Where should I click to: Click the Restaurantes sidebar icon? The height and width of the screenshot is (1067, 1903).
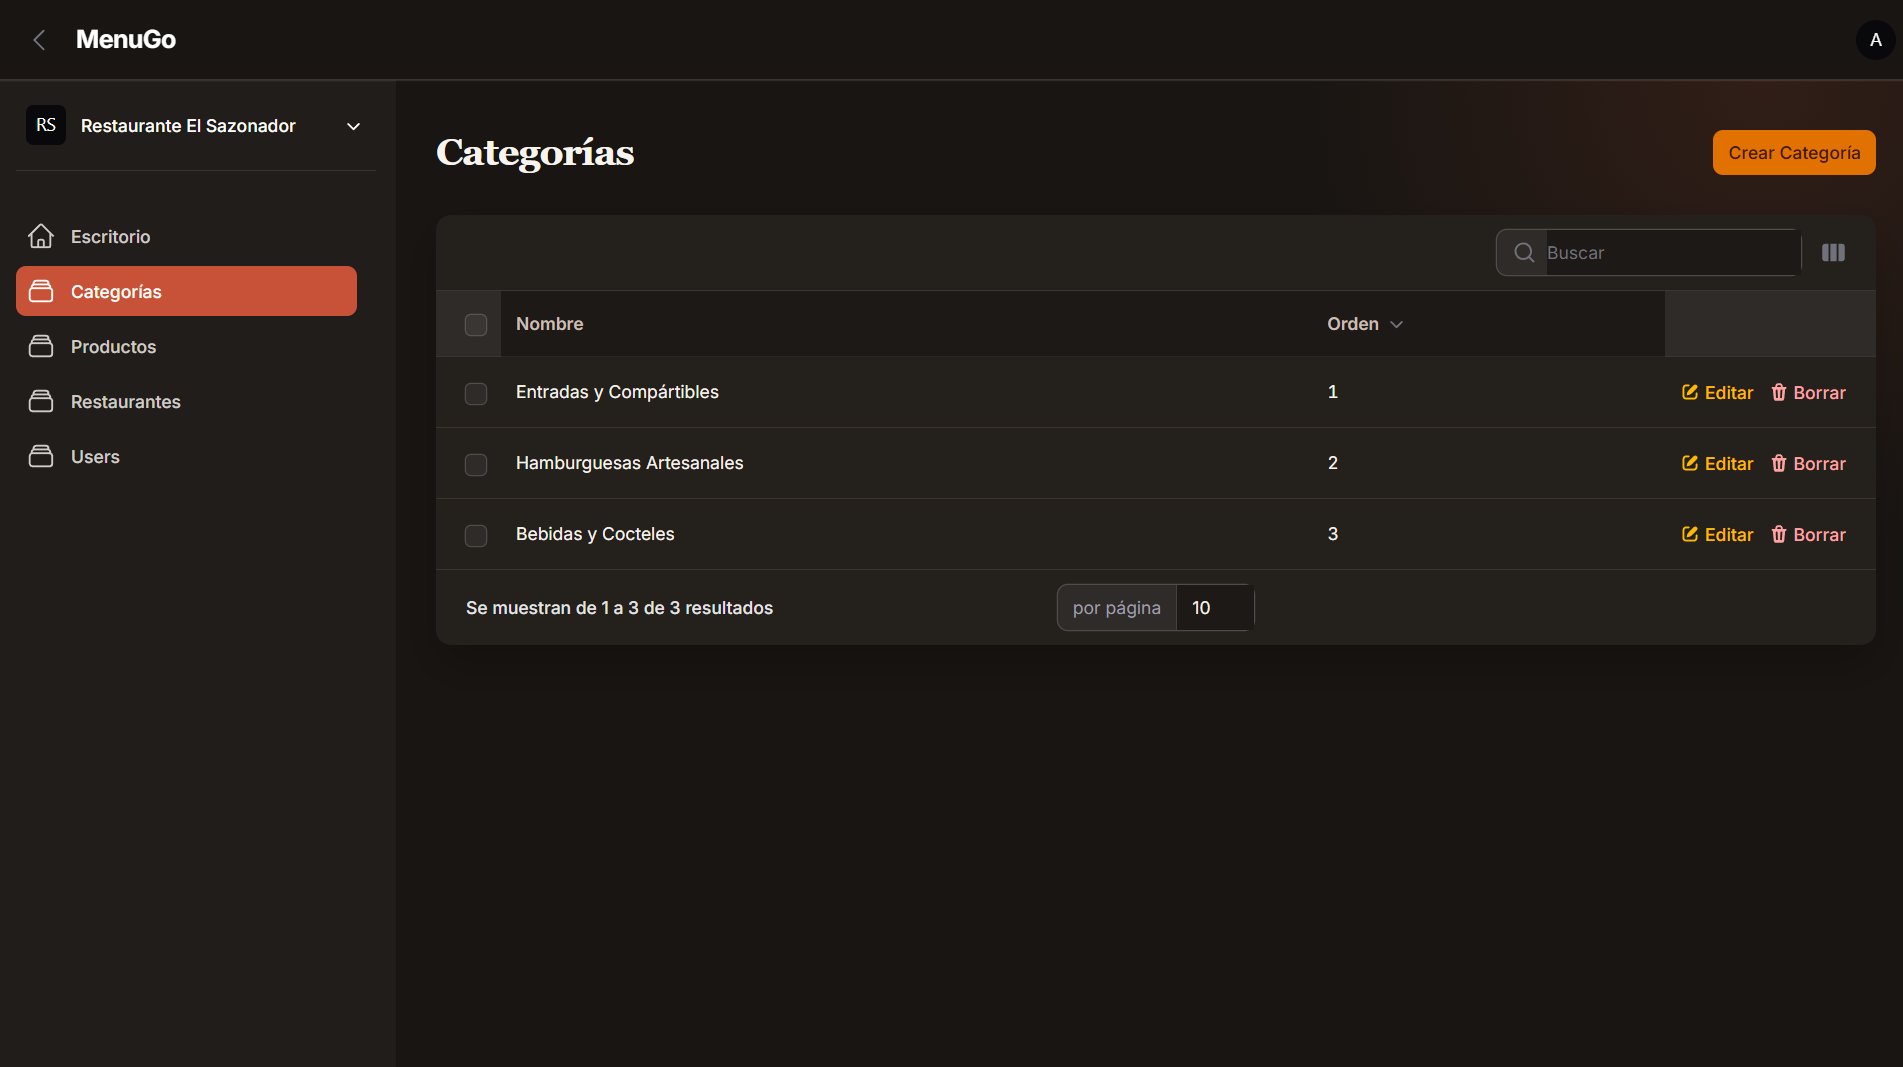pos(41,401)
